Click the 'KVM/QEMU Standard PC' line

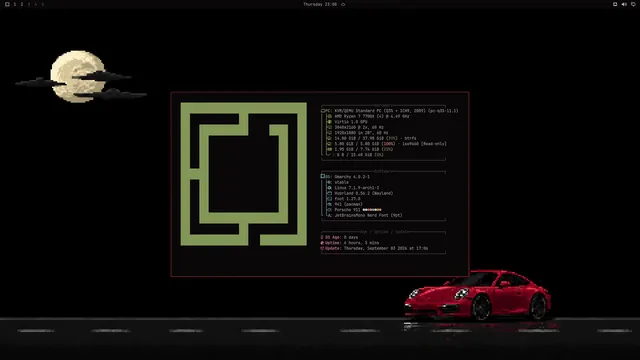click(x=396, y=111)
